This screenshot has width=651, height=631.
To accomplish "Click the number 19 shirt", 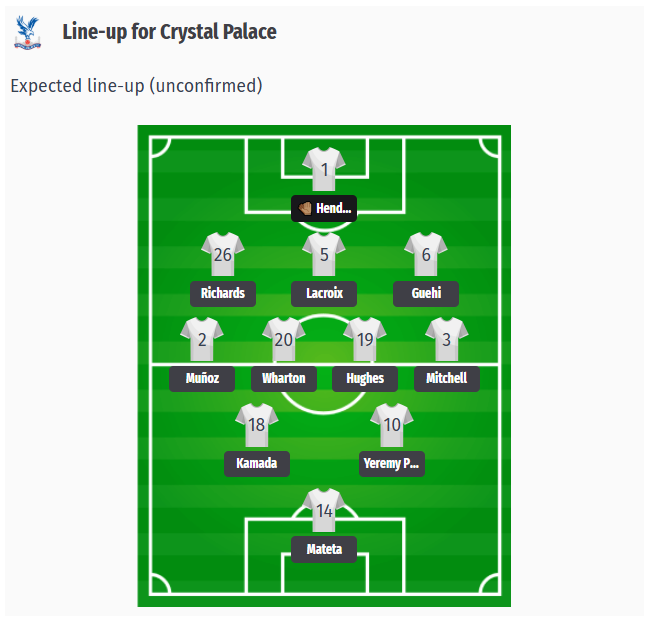I will (365, 339).
